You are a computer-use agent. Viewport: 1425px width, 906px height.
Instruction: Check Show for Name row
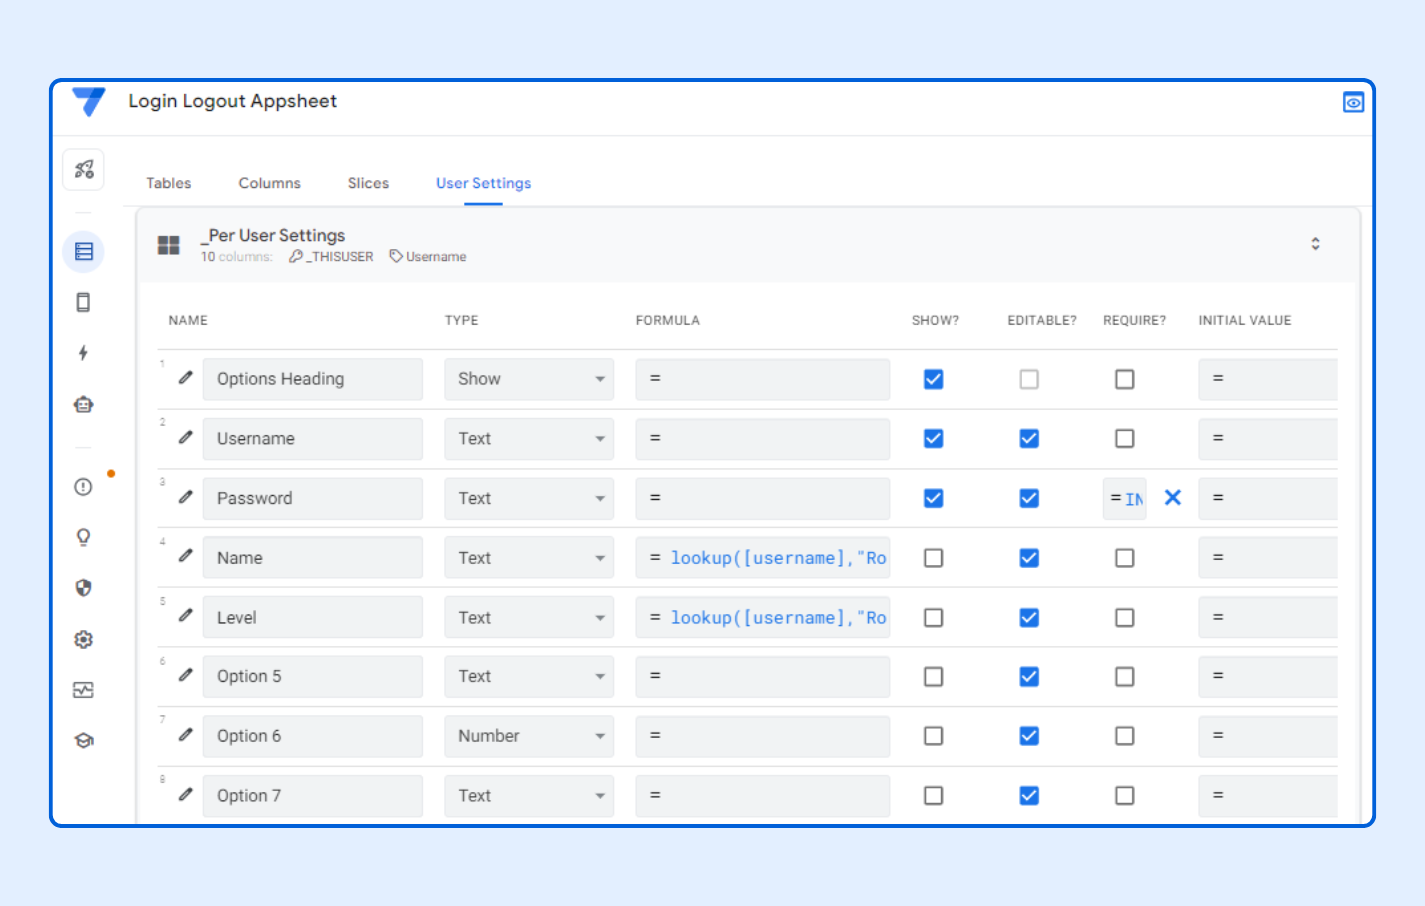(x=933, y=558)
